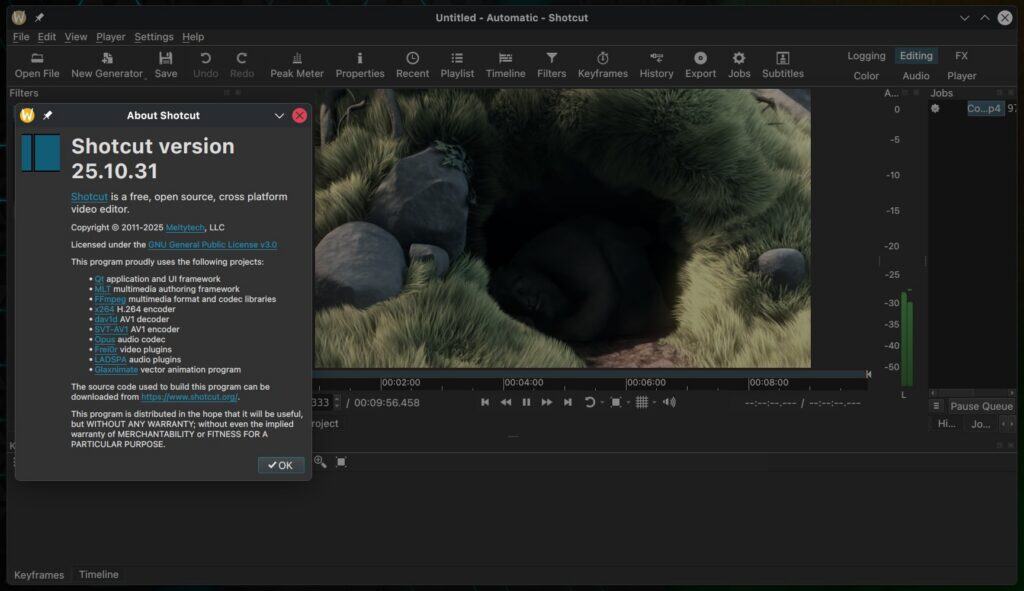The image size is (1024, 591).
Task: Open the Jobs panel menu
Action: click(x=938, y=405)
